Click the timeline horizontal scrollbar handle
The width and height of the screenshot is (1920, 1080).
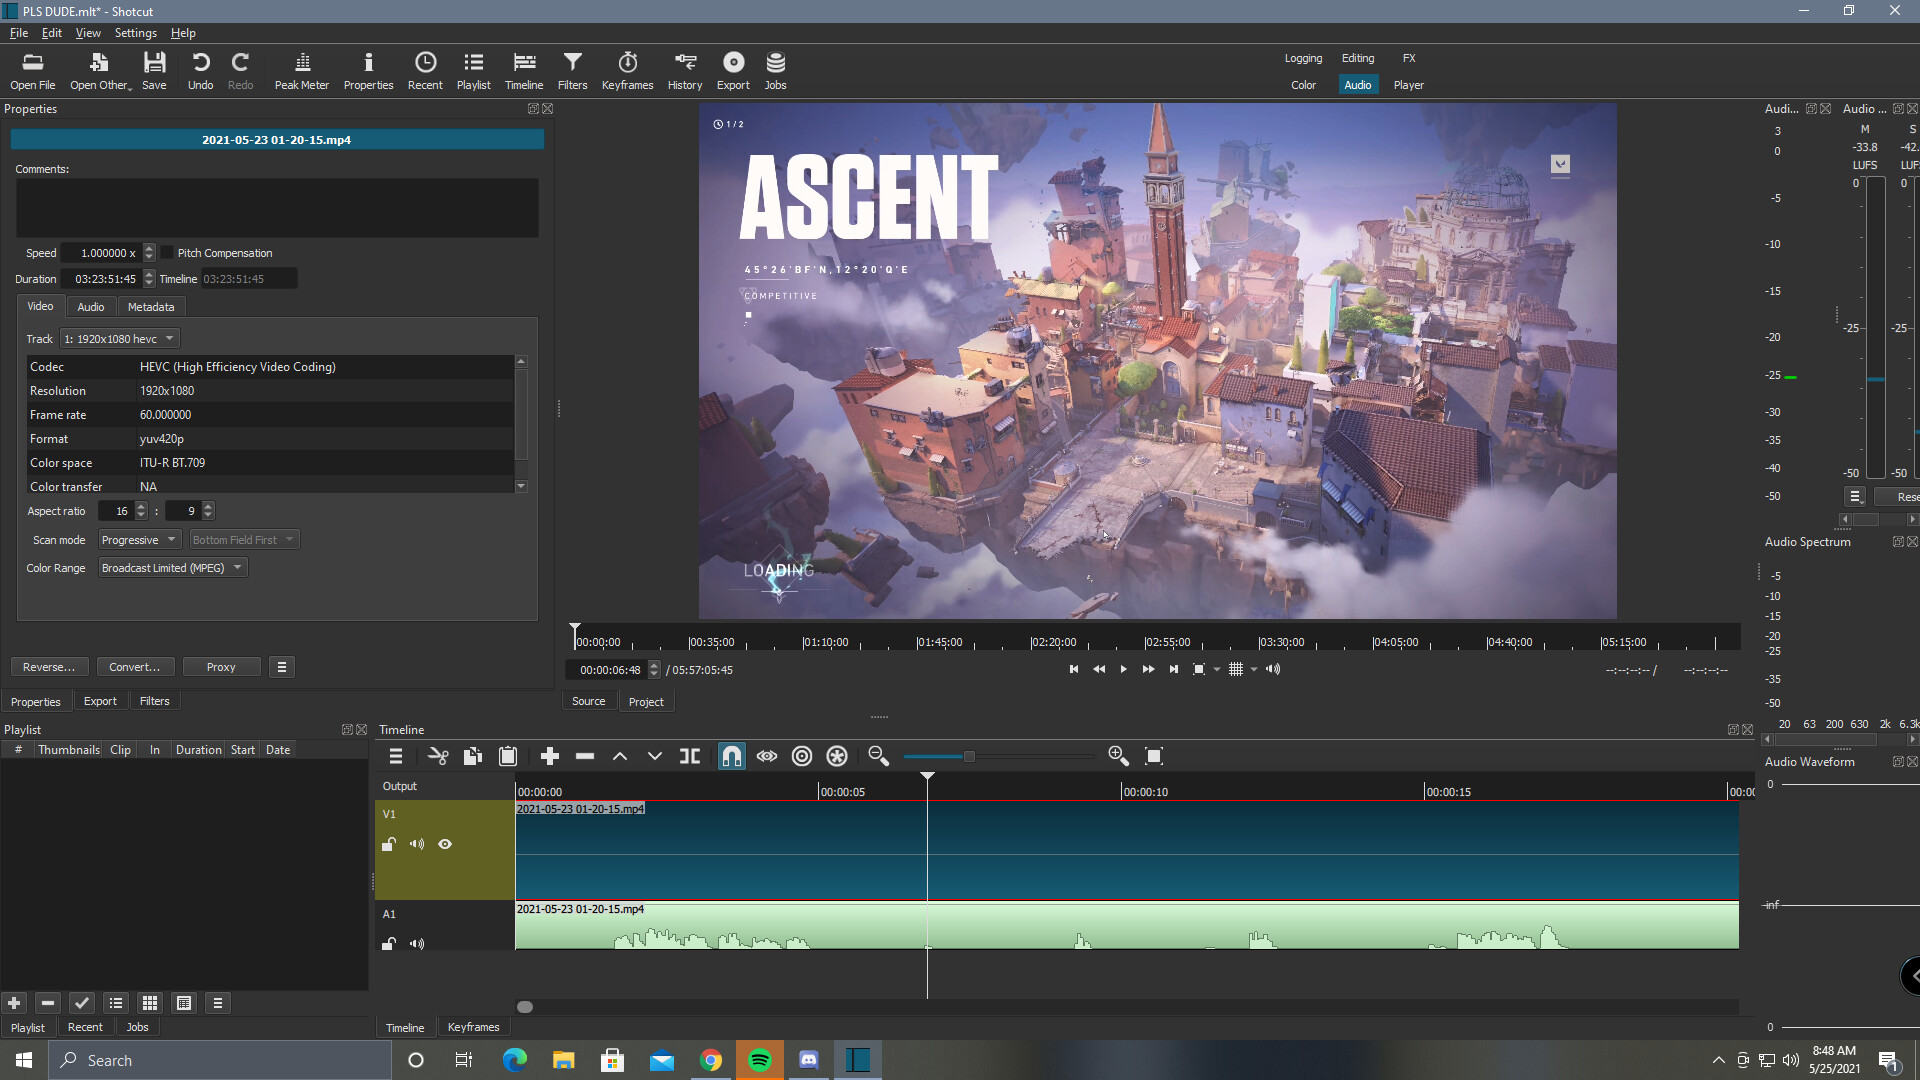525,1007
